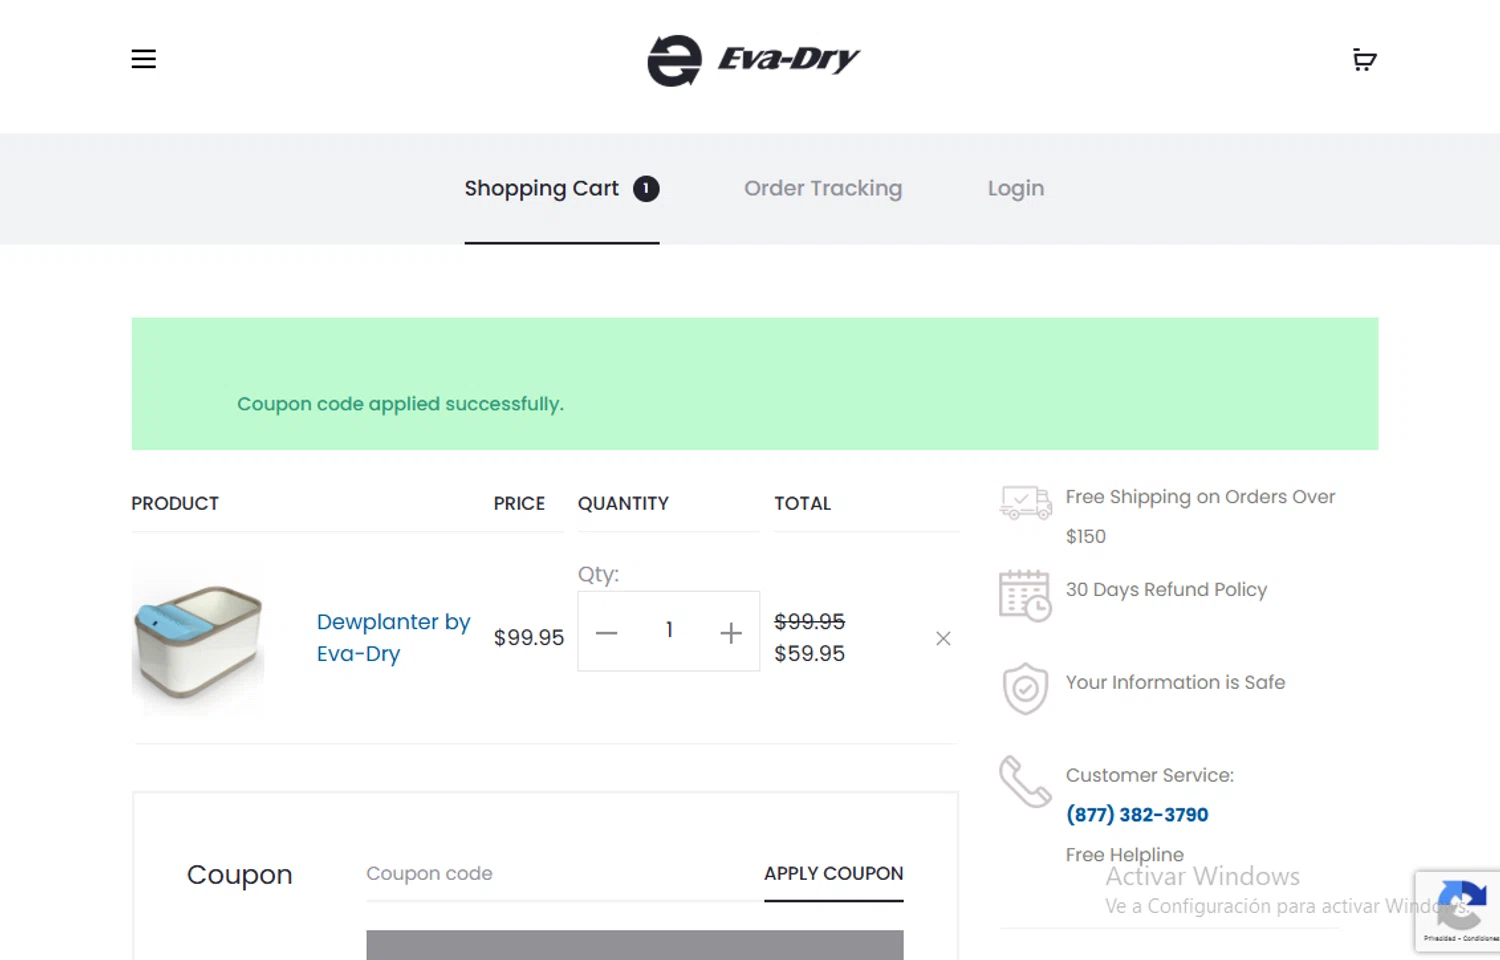Click the quantity value field
The width and height of the screenshot is (1500, 960).
point(669,630)
